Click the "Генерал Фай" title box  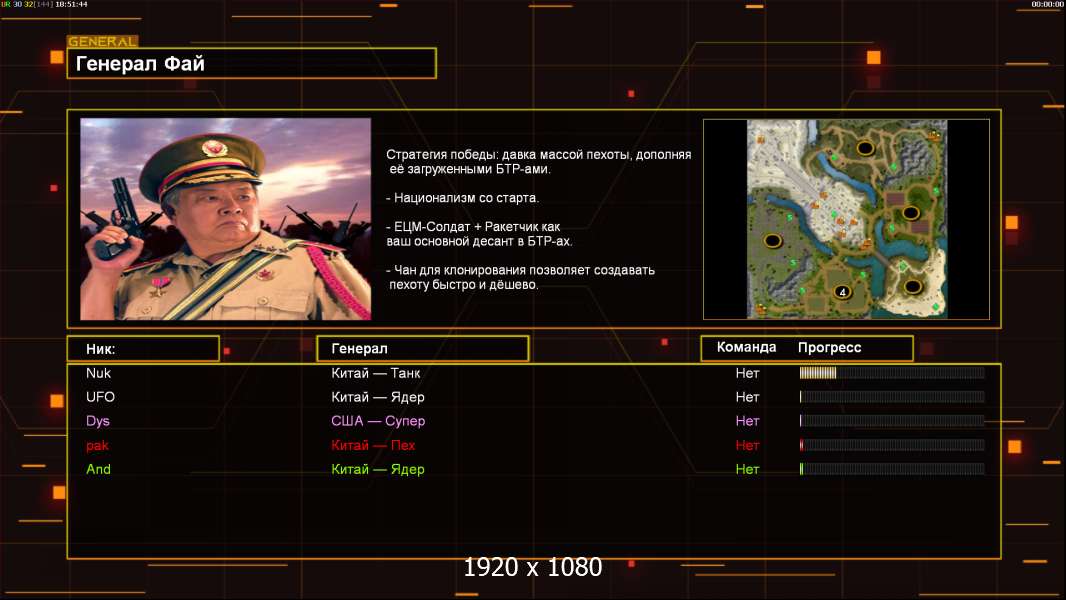pos(251,64)
